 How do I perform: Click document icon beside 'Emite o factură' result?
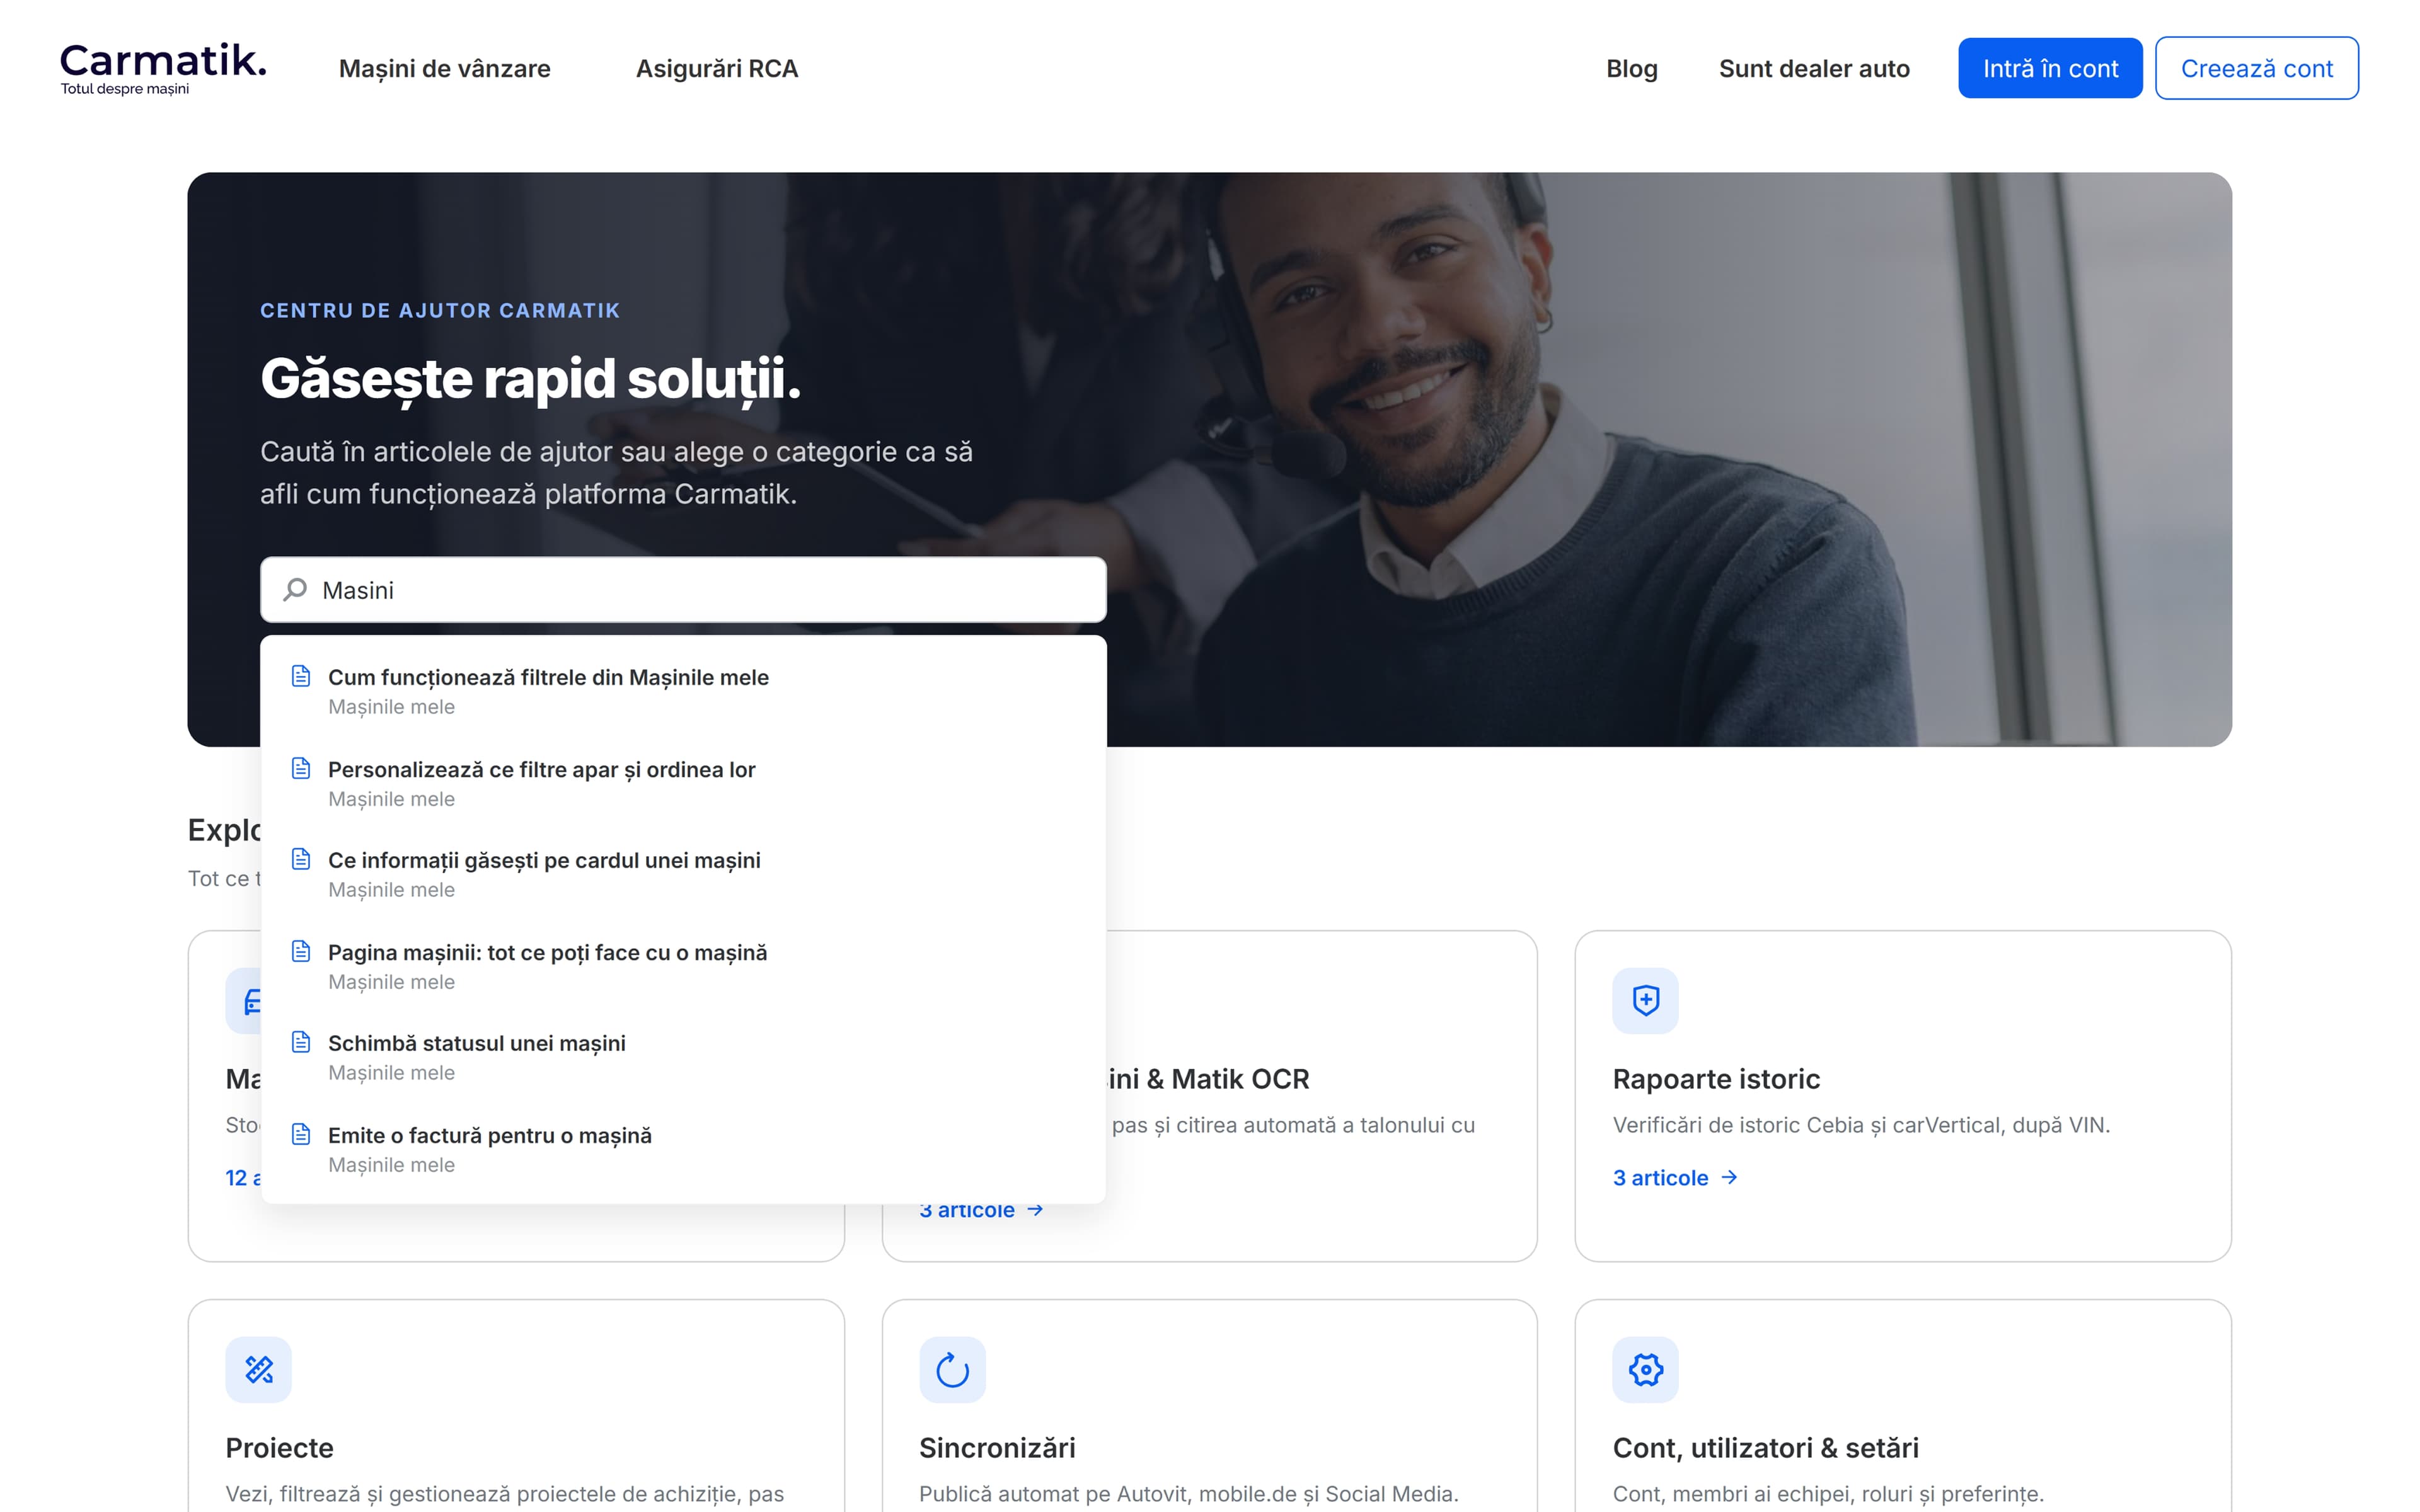point(301,1135)
